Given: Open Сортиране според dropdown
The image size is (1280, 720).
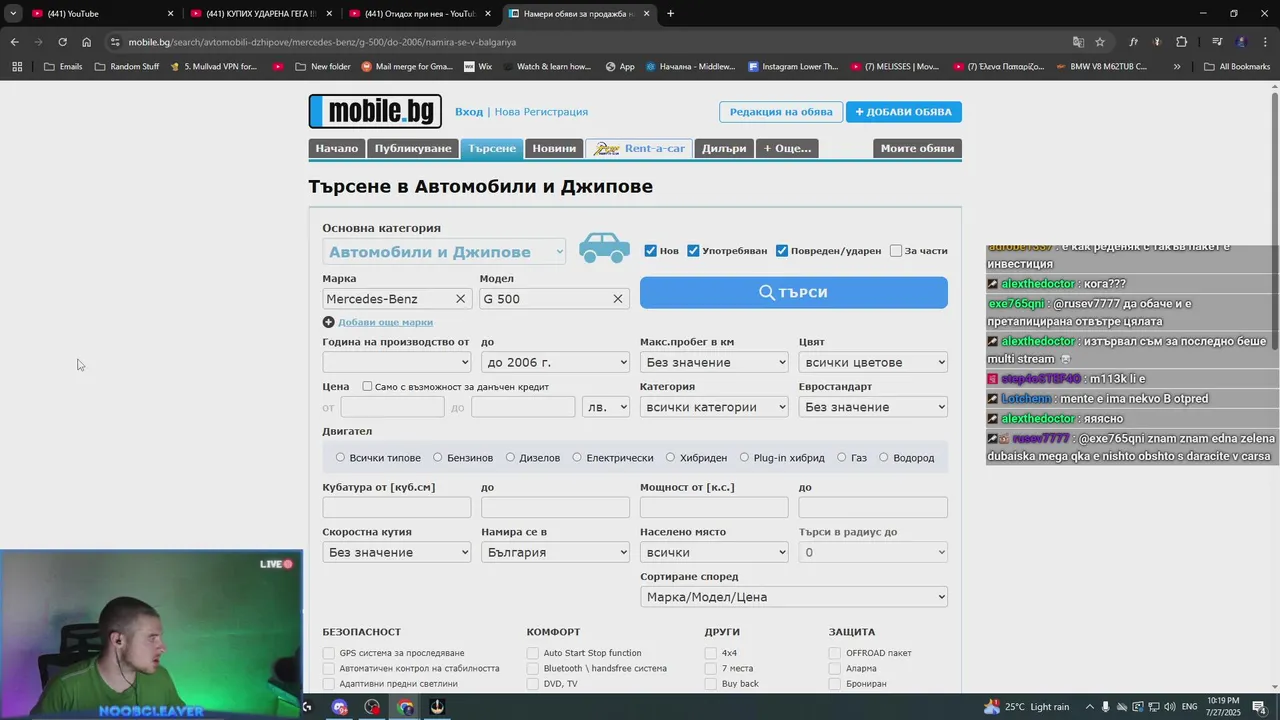Looking at the screenshot, I should click(794, 597).
